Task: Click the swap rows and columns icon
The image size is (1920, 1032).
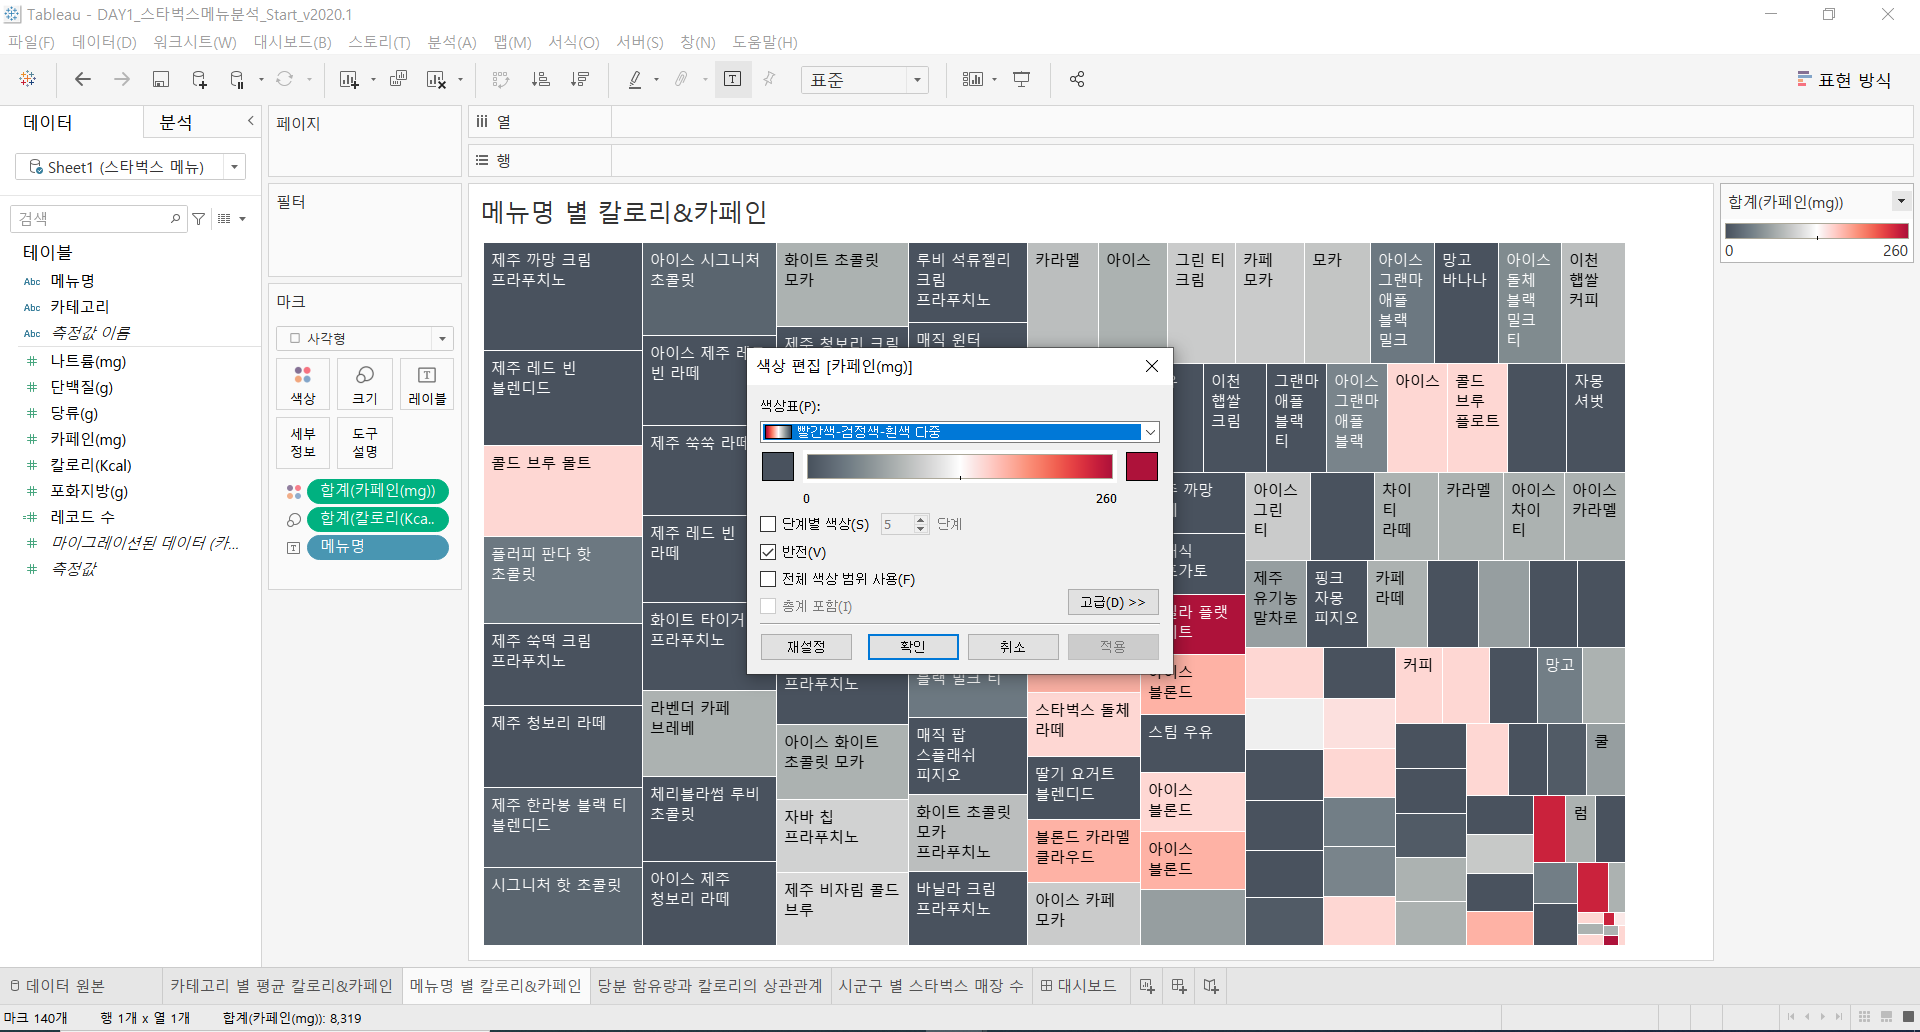Action: pos(501,79)
